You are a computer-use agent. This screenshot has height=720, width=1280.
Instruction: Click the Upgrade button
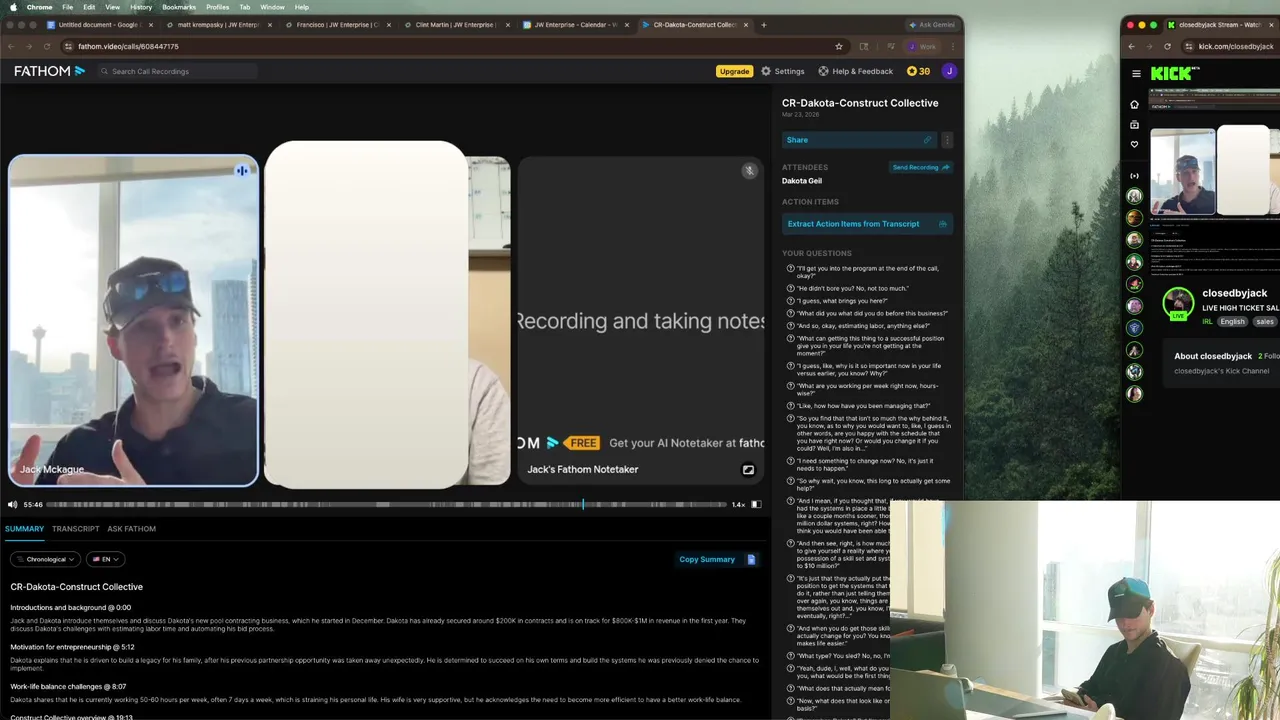pos(734,71)
